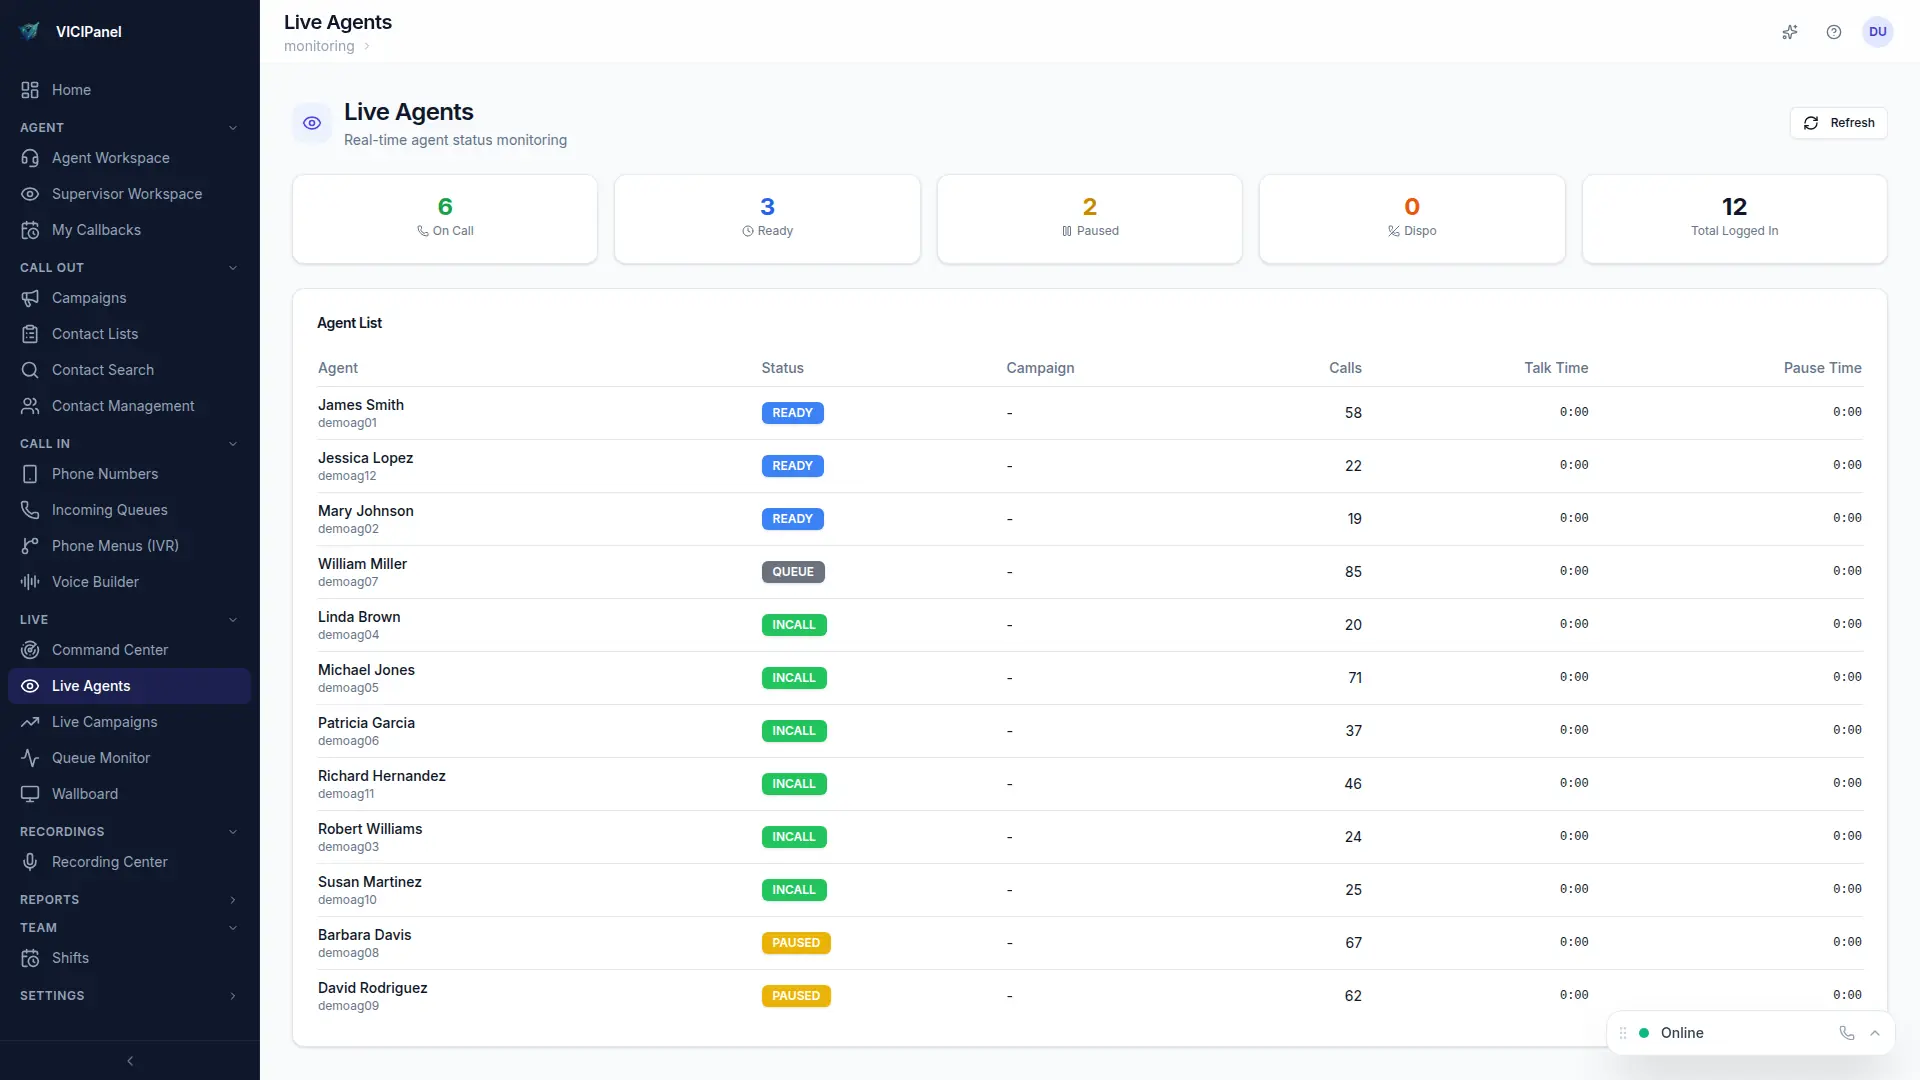1920x1080 pixels.
Task: Select the Supervisor Workspace eye icon
Action: pyautogui.click(x=30, y=194)
